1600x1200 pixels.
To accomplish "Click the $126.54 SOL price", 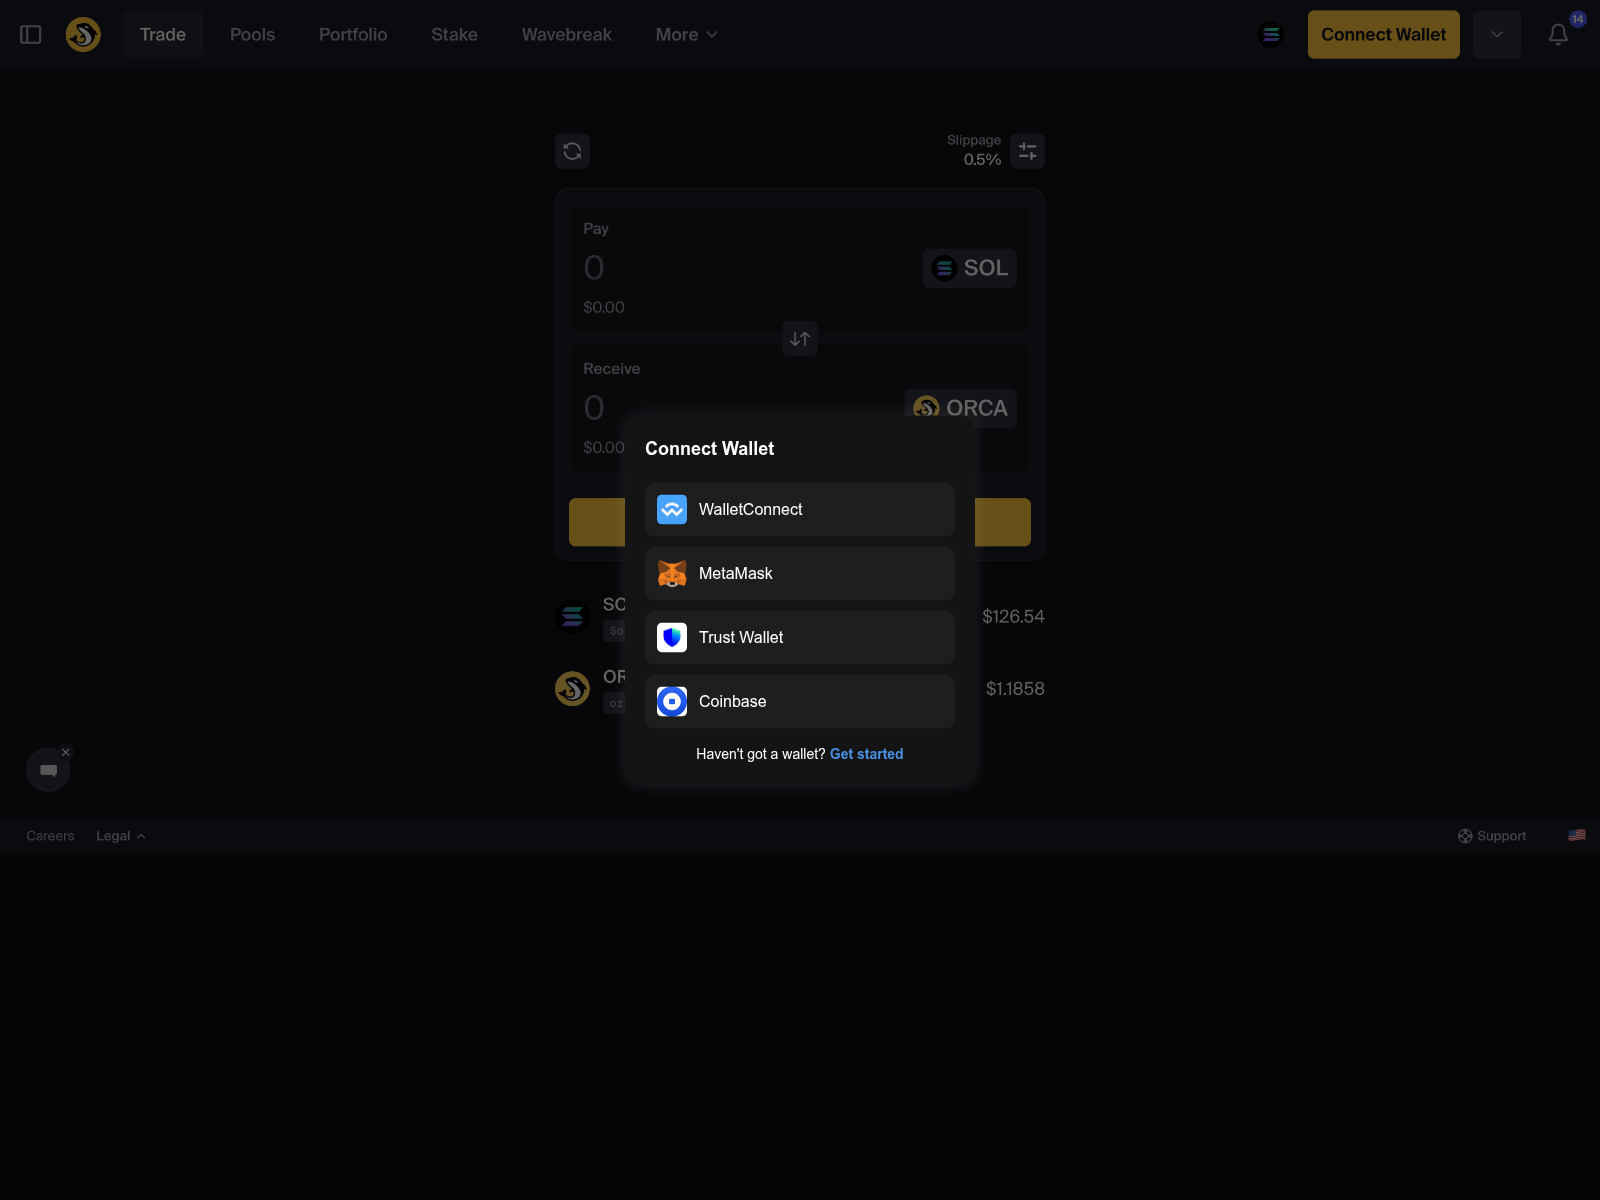I will coord(1013,617).
